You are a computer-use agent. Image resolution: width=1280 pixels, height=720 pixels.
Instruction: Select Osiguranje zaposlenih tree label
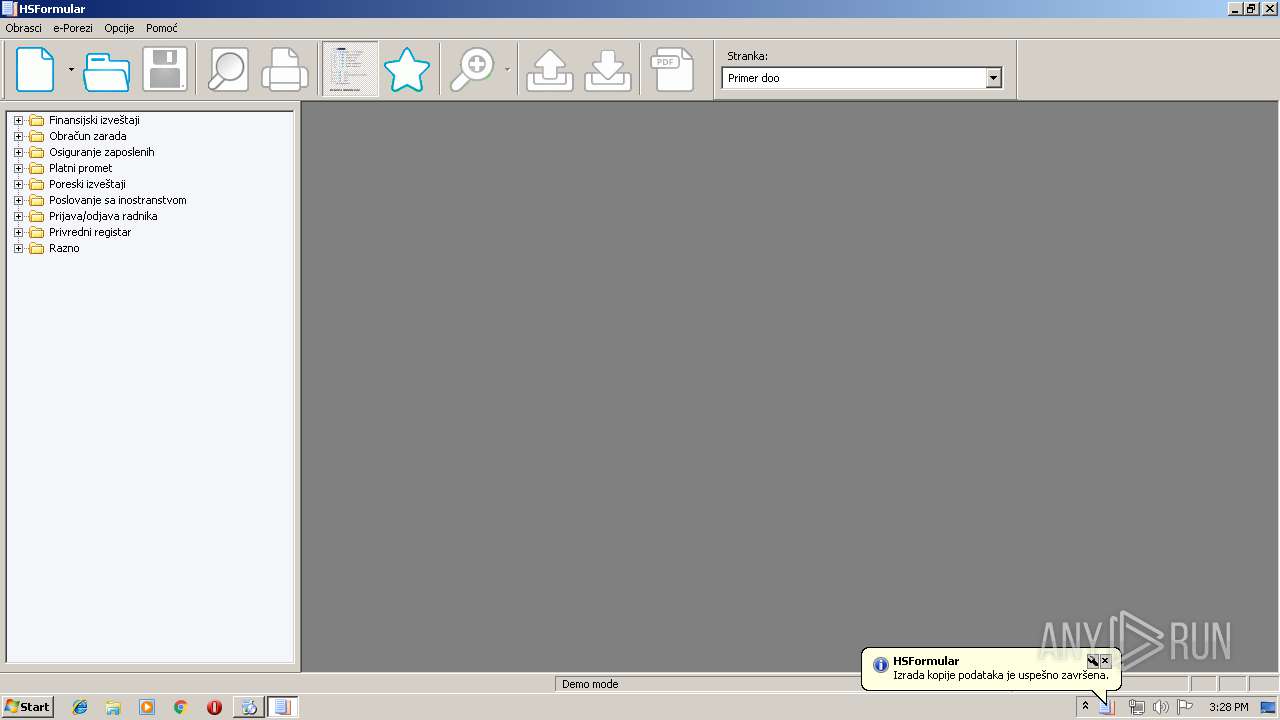(x=102, y=152)
